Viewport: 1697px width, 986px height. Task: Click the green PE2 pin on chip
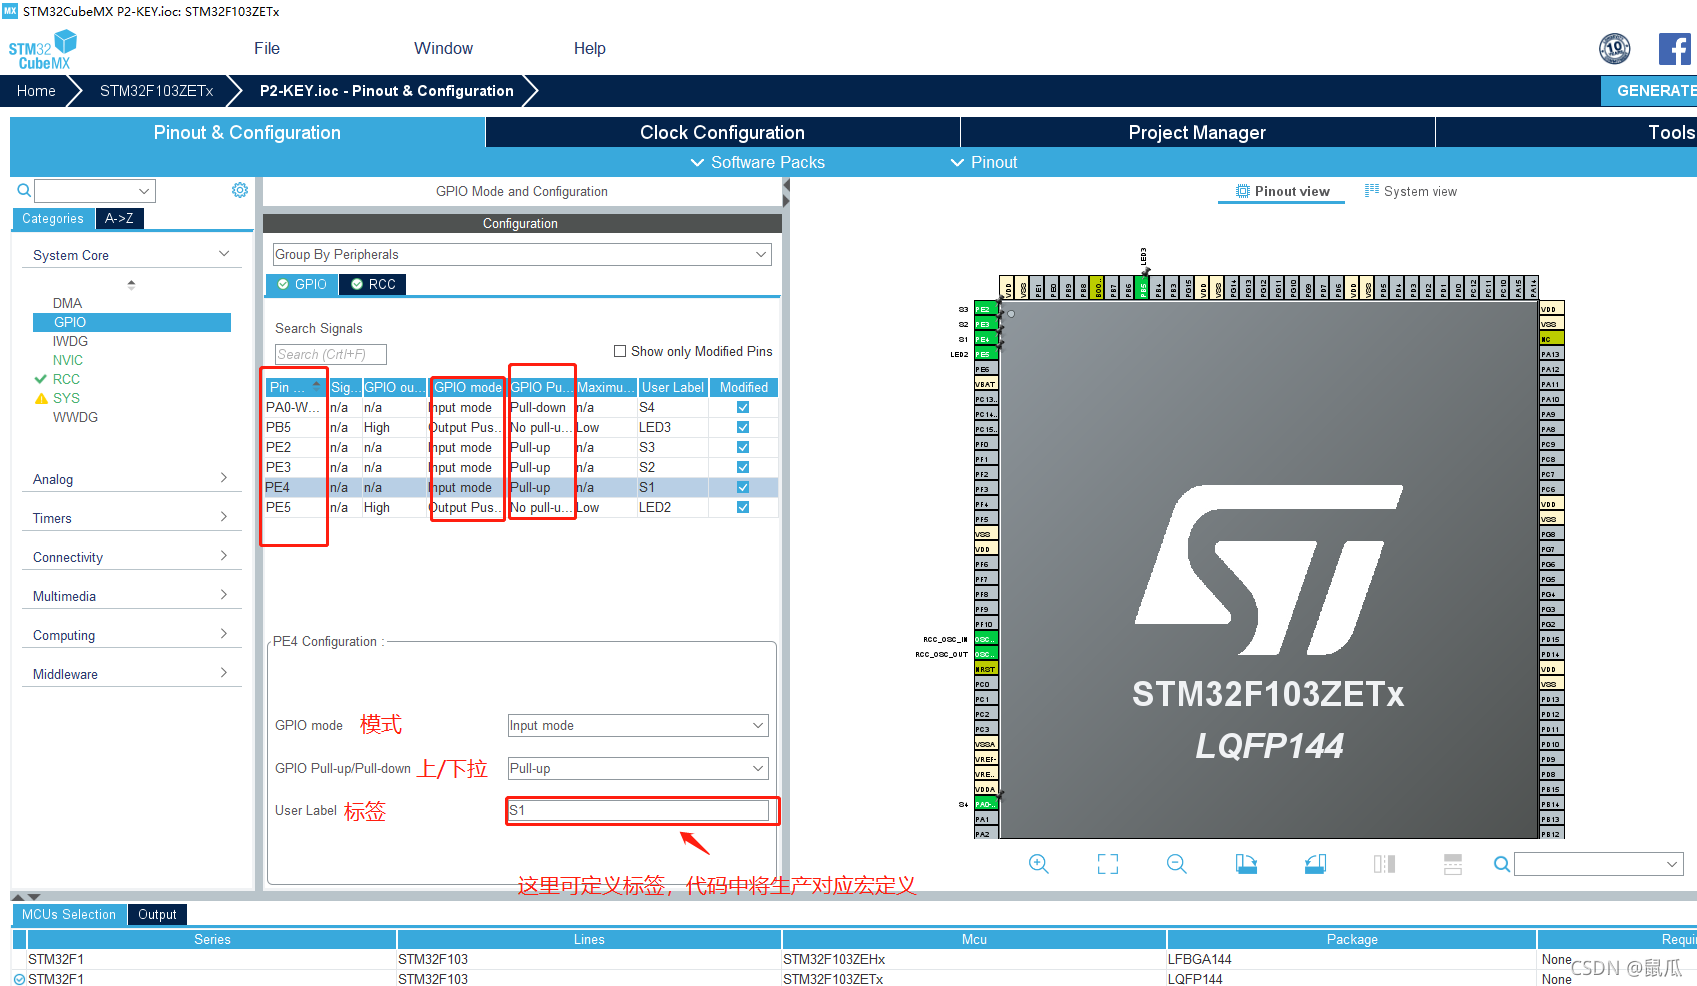click(x=986, y=309)
